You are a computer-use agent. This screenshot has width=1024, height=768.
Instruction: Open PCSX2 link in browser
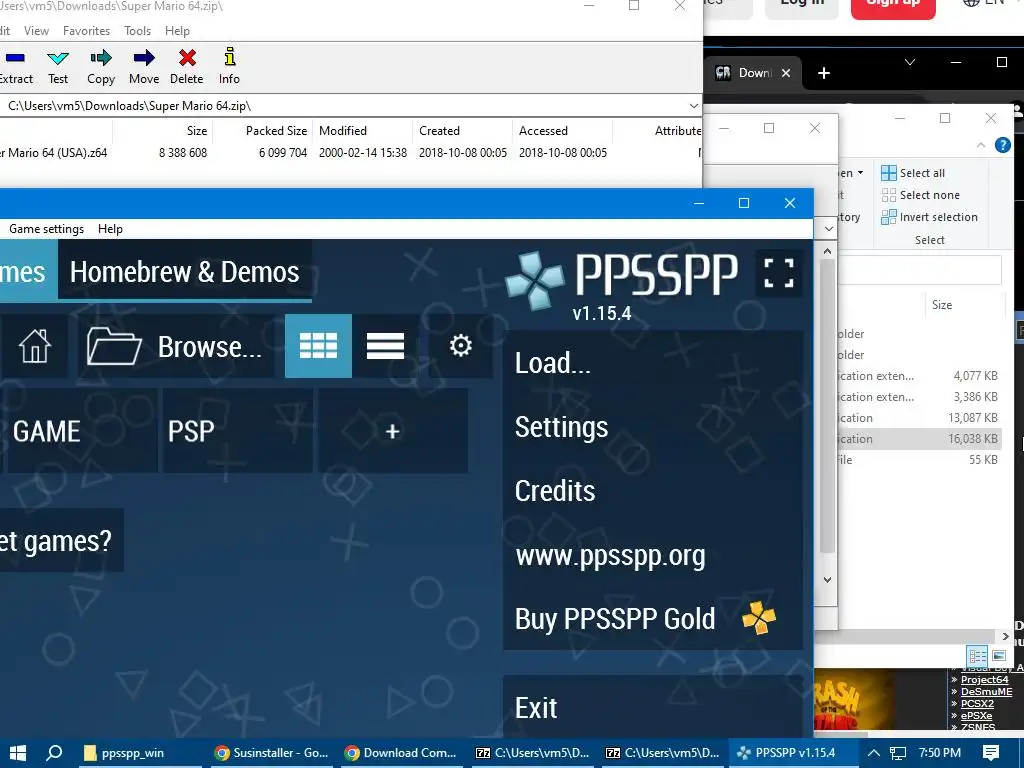[x=977, y=703]
